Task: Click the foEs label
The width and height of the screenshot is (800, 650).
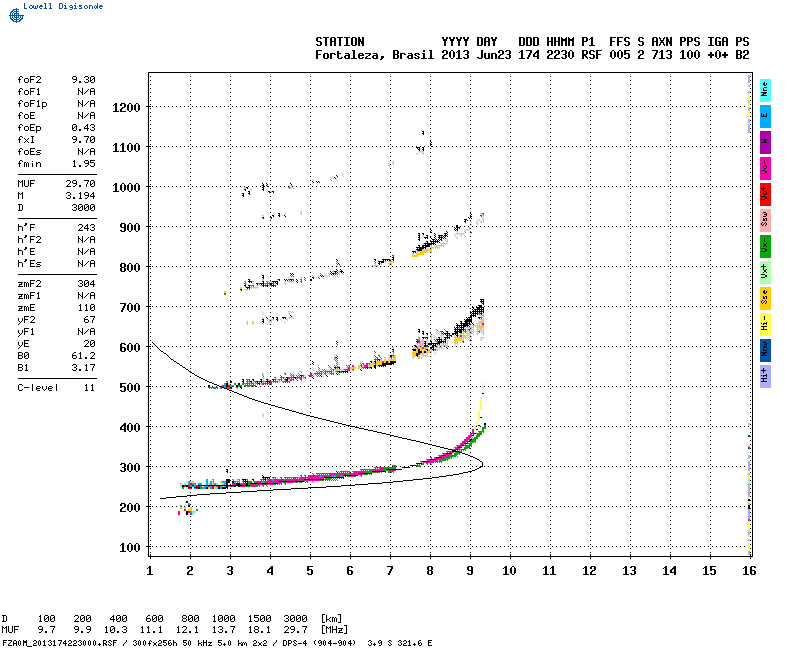Action: (29, 152)
